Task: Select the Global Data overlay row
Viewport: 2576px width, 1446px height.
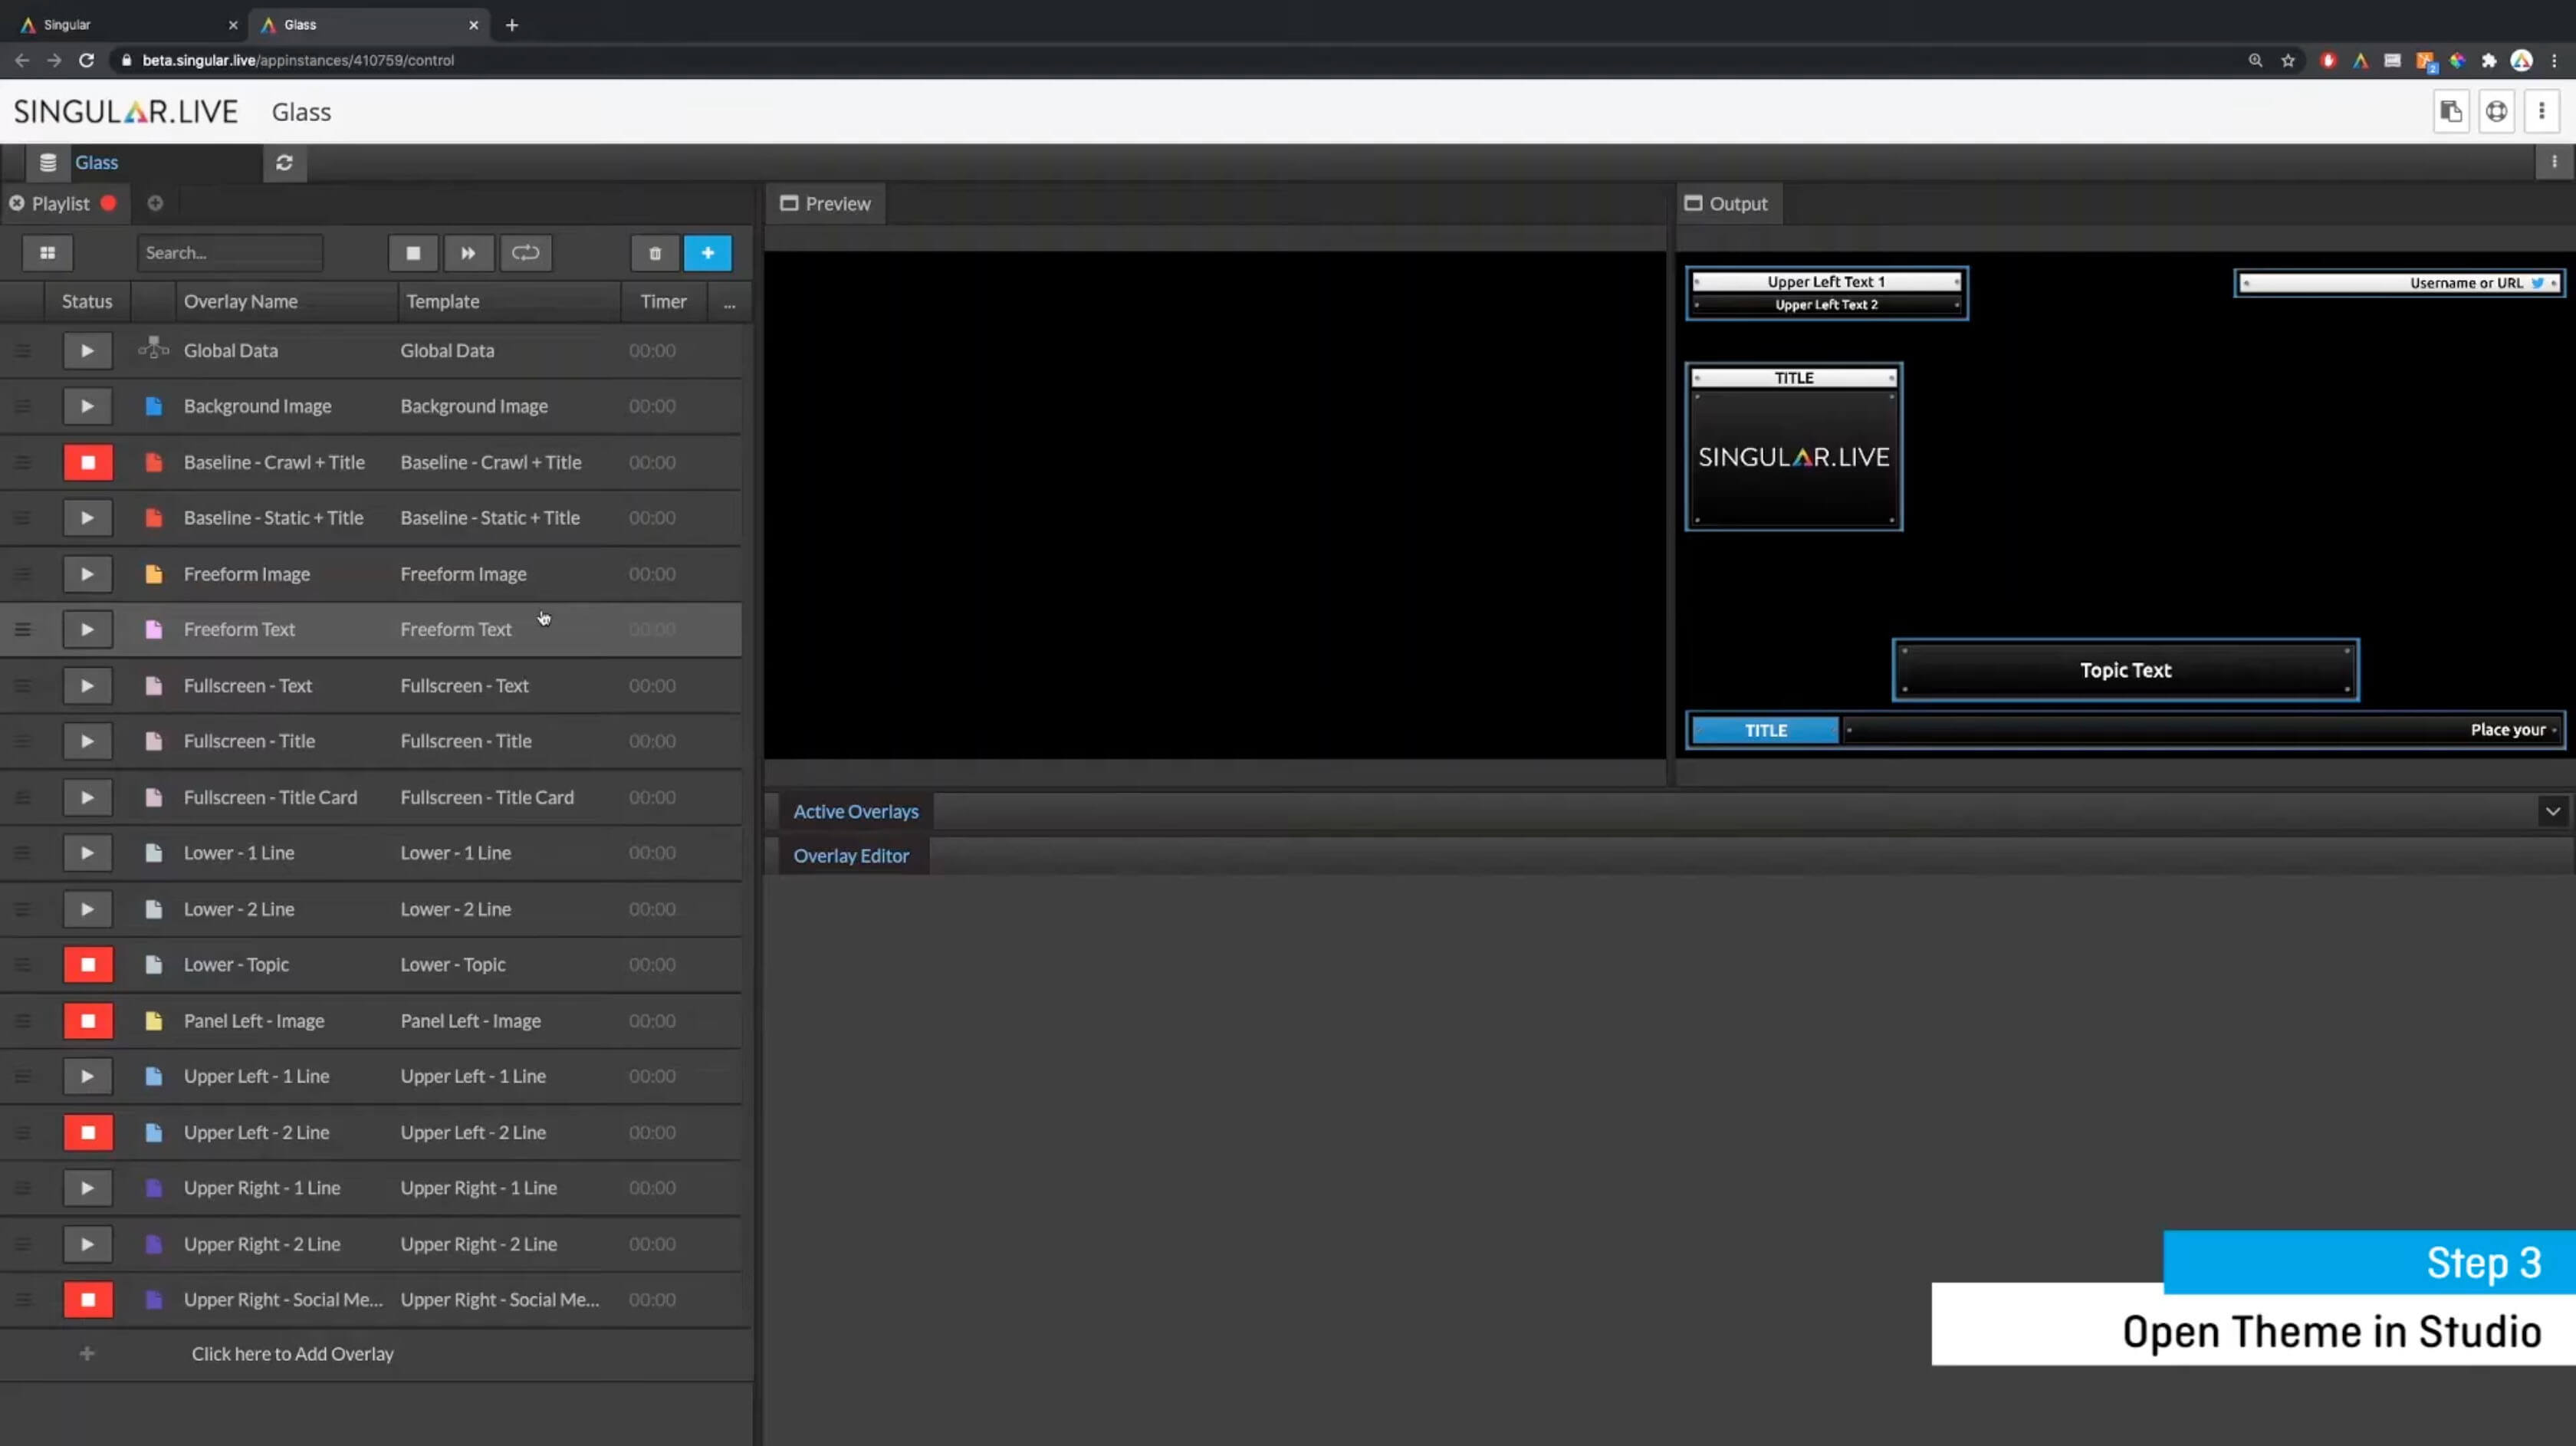Action: coord(231,351)
